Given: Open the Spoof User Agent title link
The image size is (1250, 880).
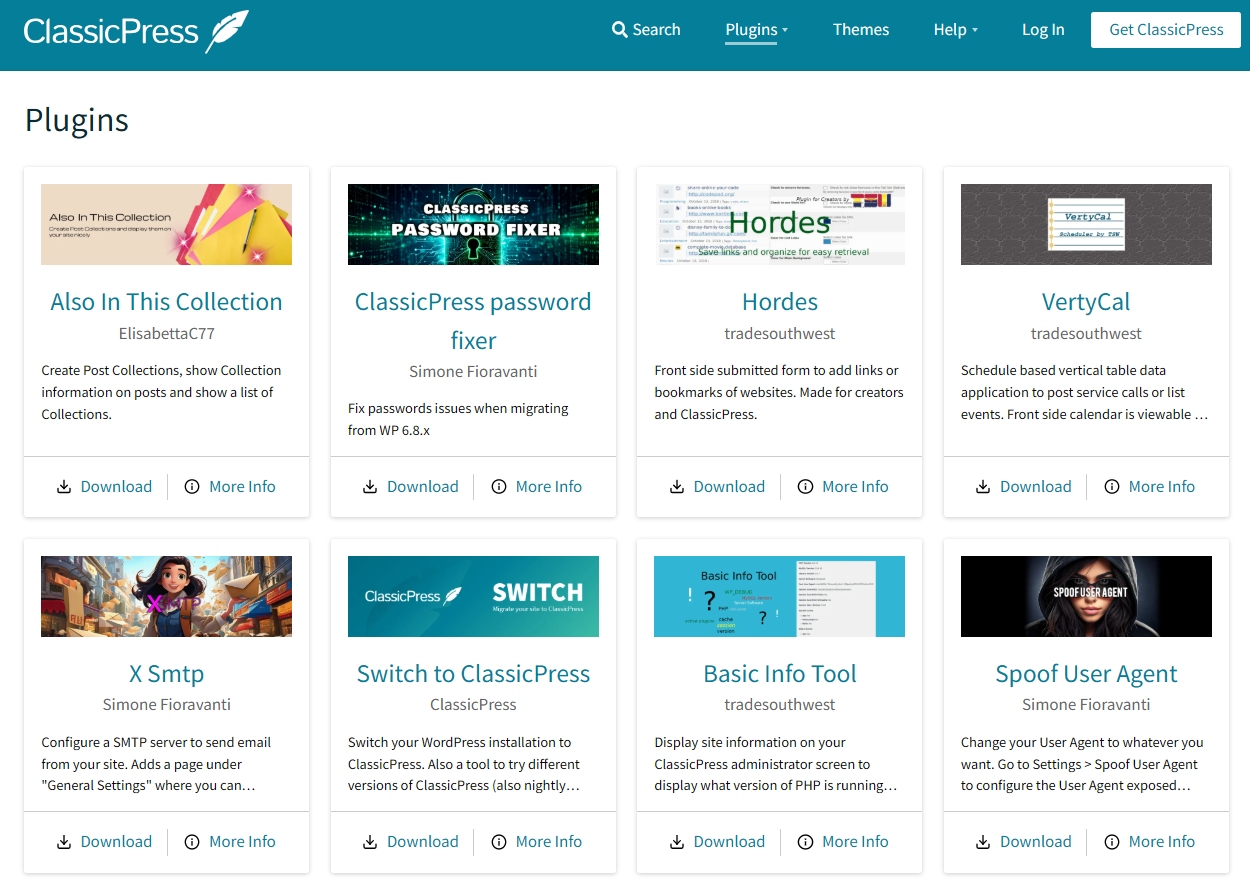Looking at the screenshot, I should (x=1086, y=674).
